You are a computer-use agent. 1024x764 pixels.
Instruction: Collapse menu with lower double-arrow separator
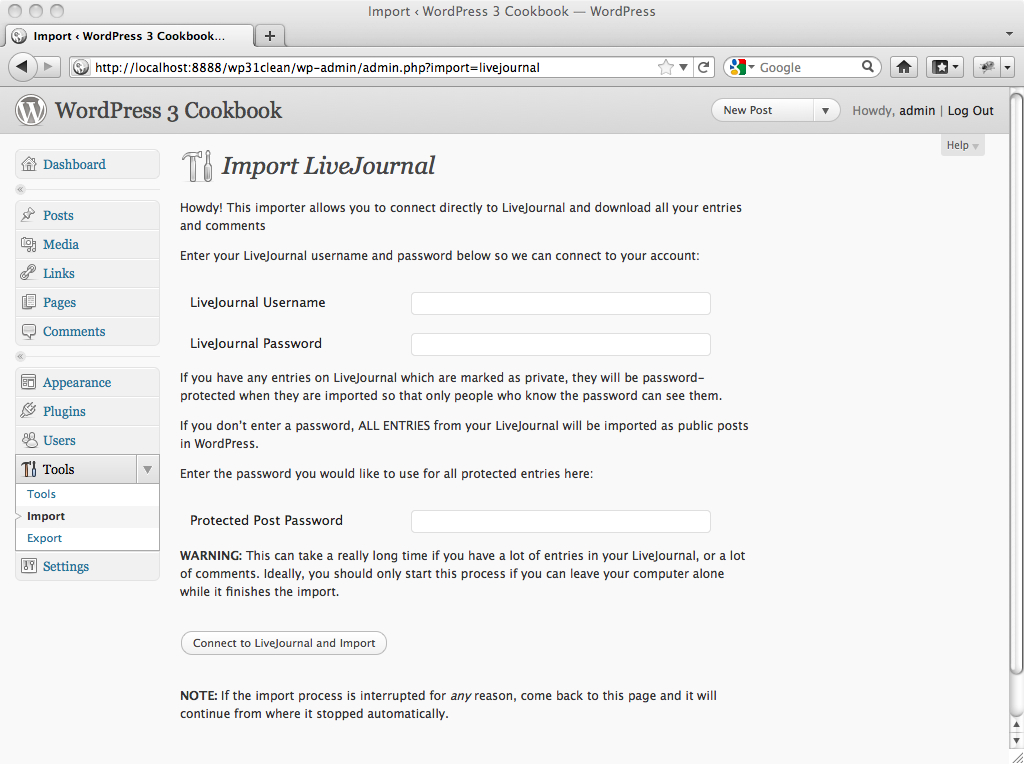point(20,356)
